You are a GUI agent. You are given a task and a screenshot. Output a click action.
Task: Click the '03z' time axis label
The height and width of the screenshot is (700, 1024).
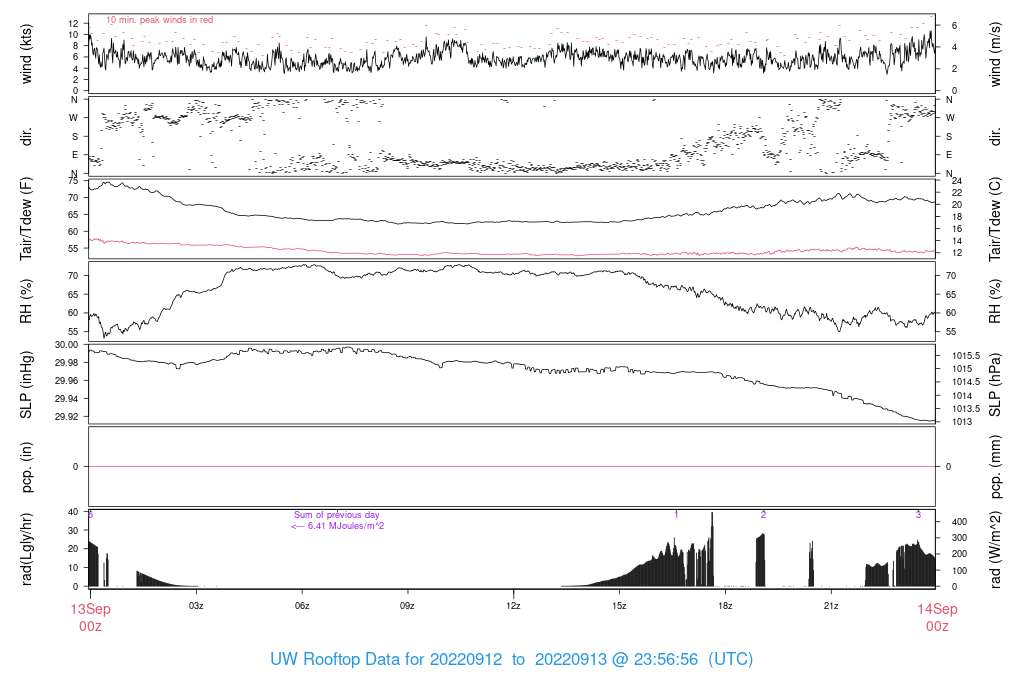point(196,606)
